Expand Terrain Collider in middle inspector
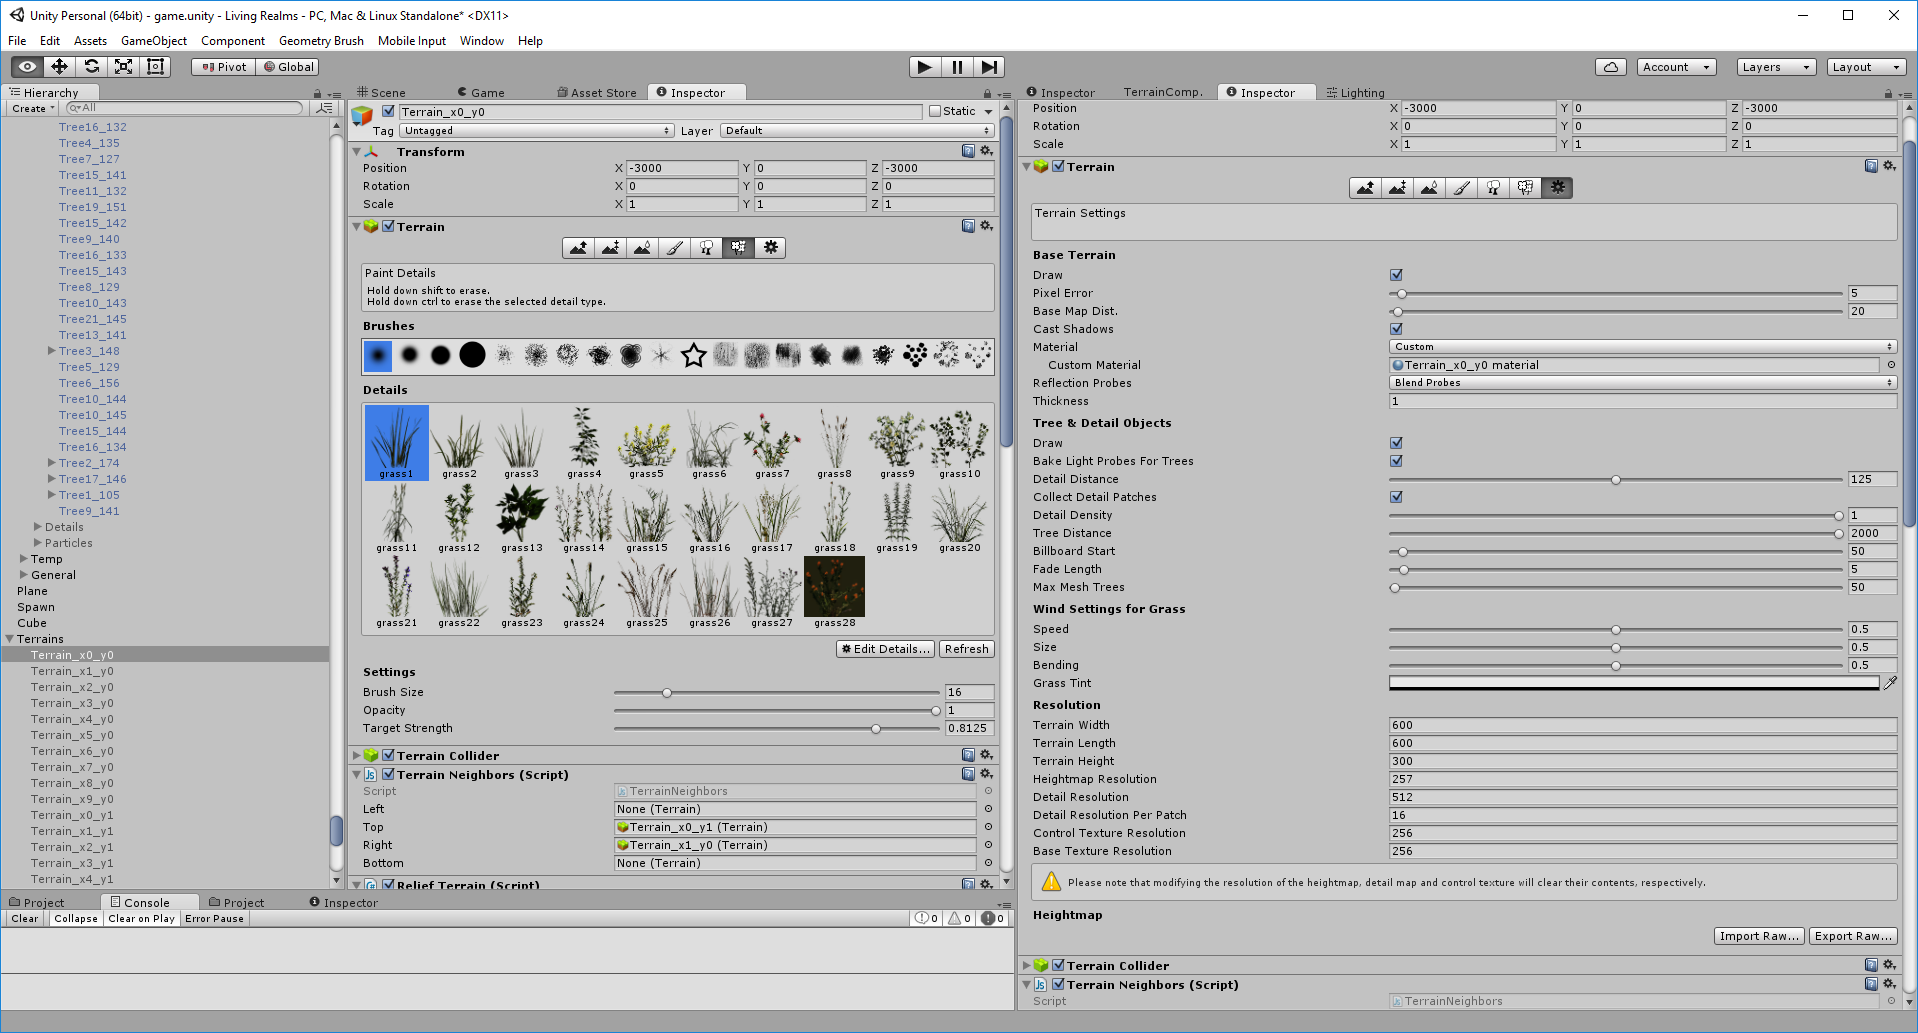 pos(357,756)
